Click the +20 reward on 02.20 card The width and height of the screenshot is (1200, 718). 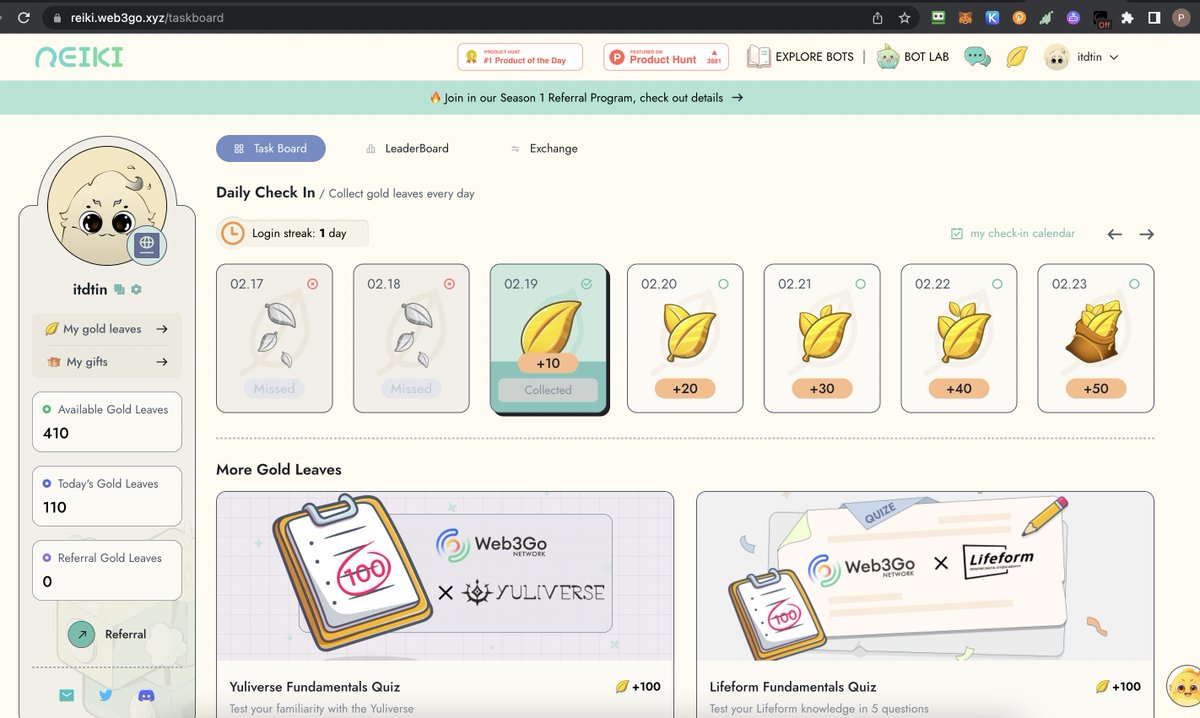coord(685,389)
